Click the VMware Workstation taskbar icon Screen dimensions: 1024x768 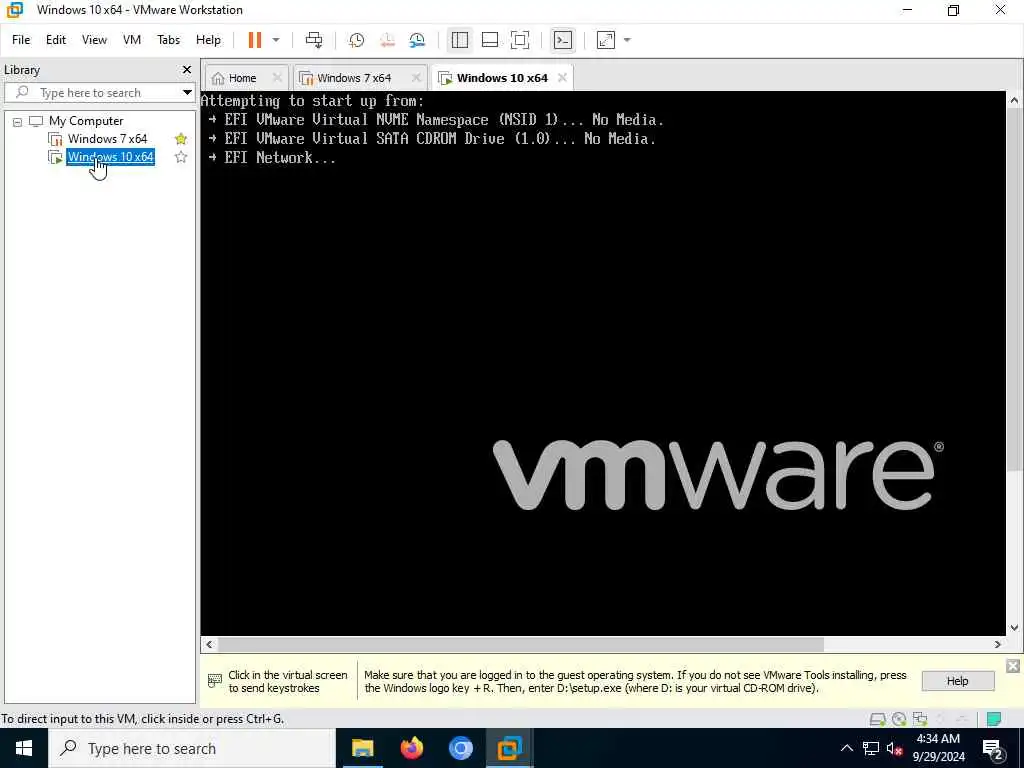[x=509, y=748]
